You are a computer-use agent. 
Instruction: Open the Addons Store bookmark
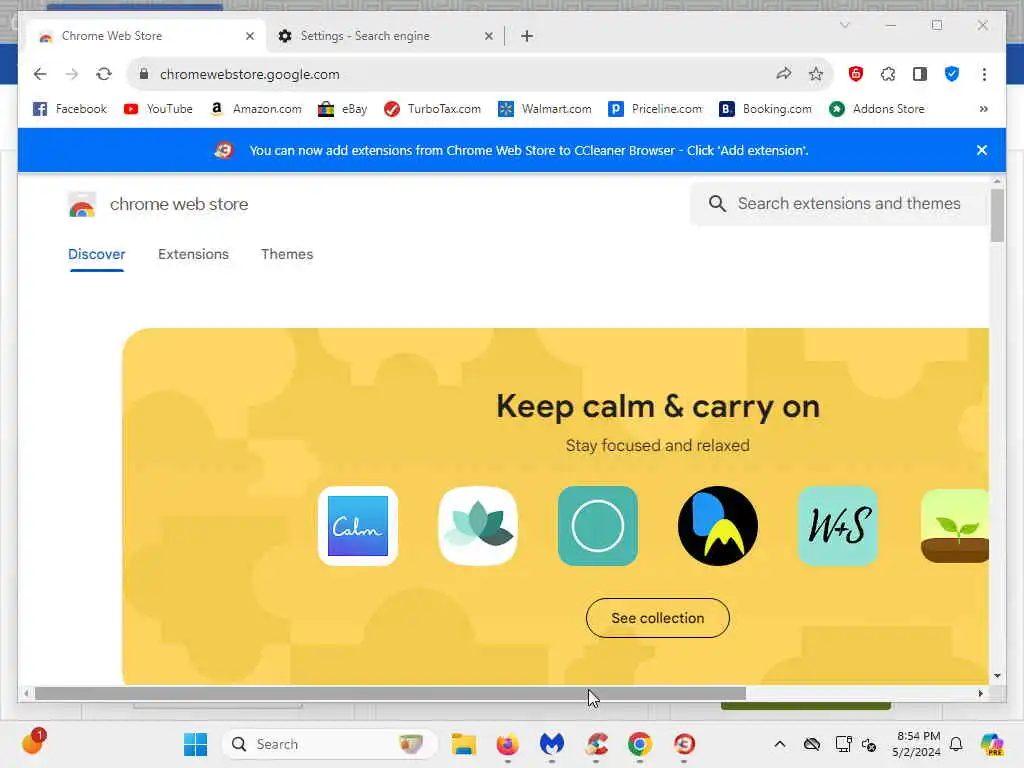(877, 109)
